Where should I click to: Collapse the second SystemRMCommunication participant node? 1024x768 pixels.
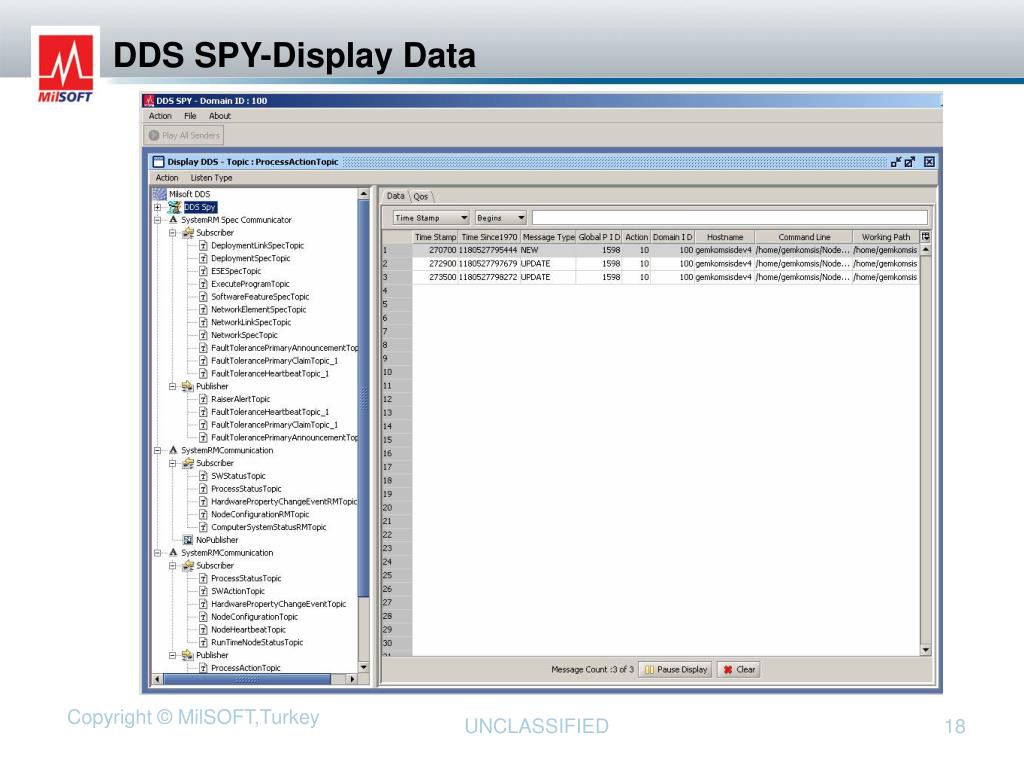click(157, 553)
